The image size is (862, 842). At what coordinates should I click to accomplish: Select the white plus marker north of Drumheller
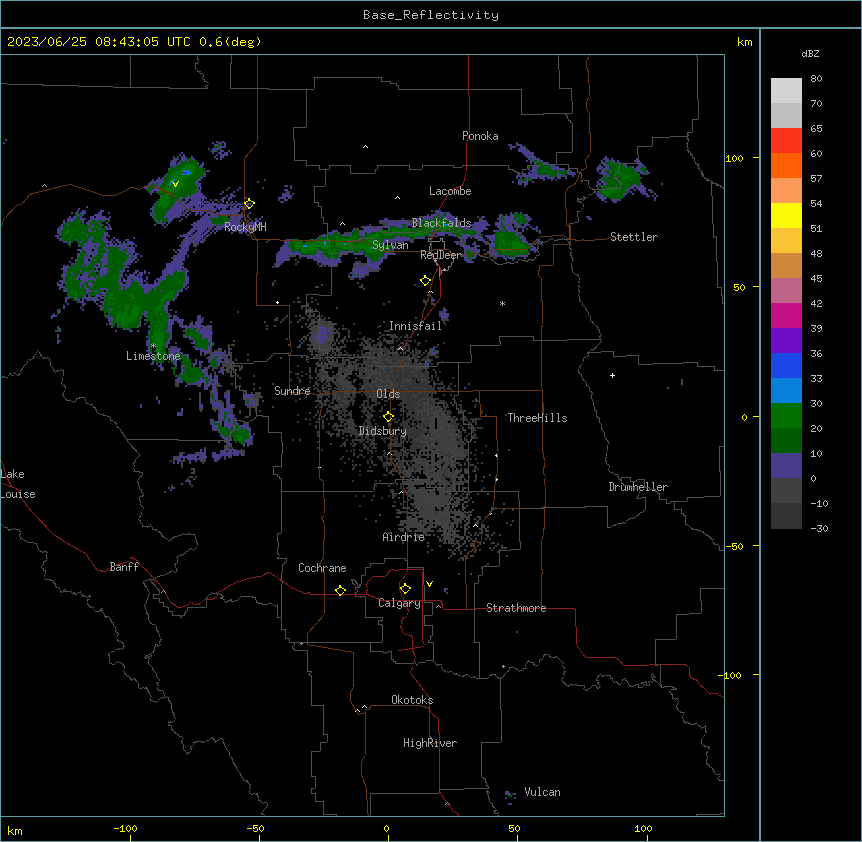612,375
